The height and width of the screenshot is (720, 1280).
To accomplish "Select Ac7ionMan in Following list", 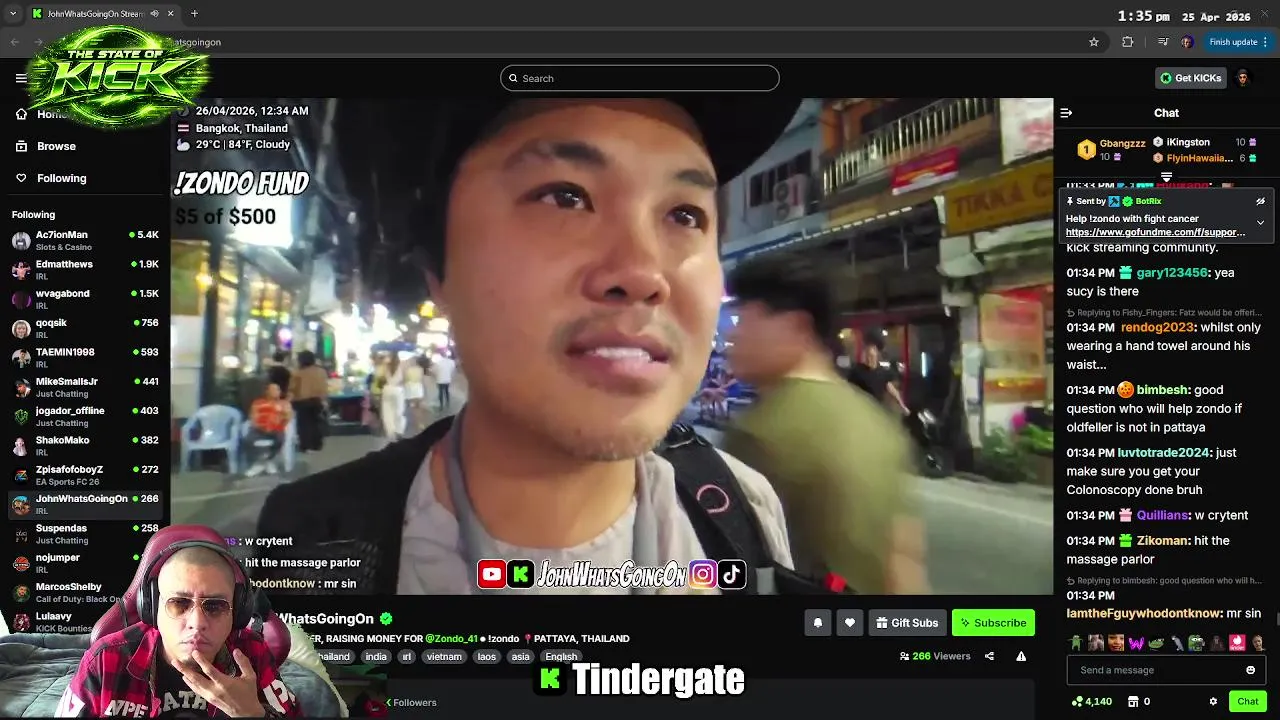I will pyautogui.click(x=85, y=240).
